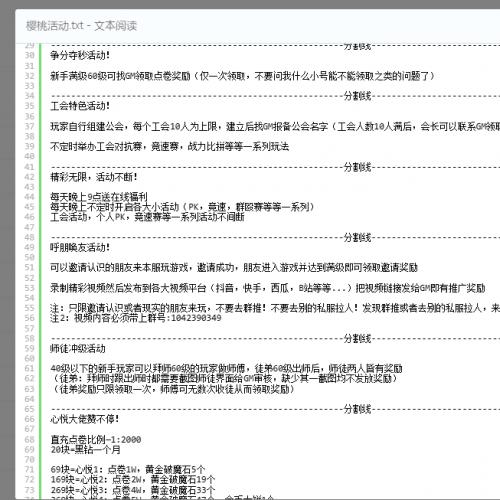Screen dimensions: 500x500
Task: Click the title '樱桃活动.txt - 文本阅读'
Action: [x=81, y=26]
